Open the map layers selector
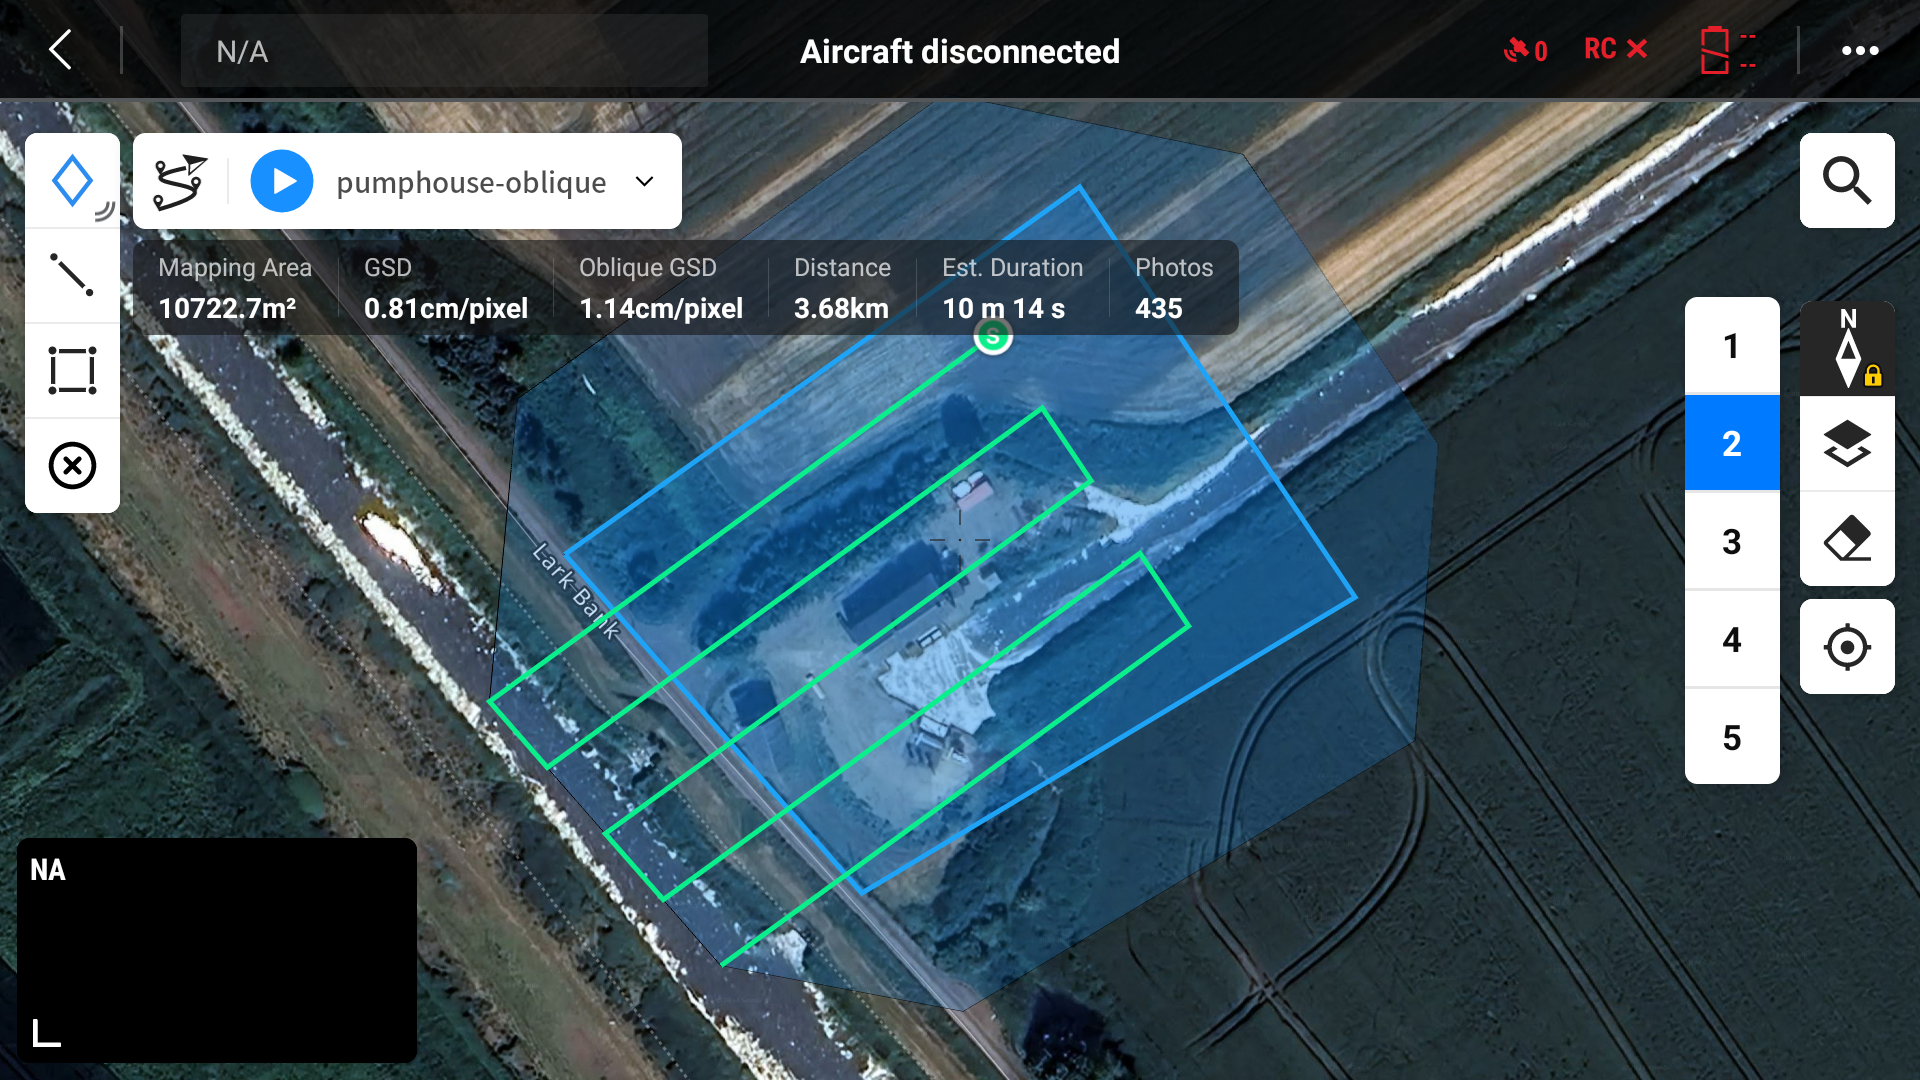 point(1846,443)
